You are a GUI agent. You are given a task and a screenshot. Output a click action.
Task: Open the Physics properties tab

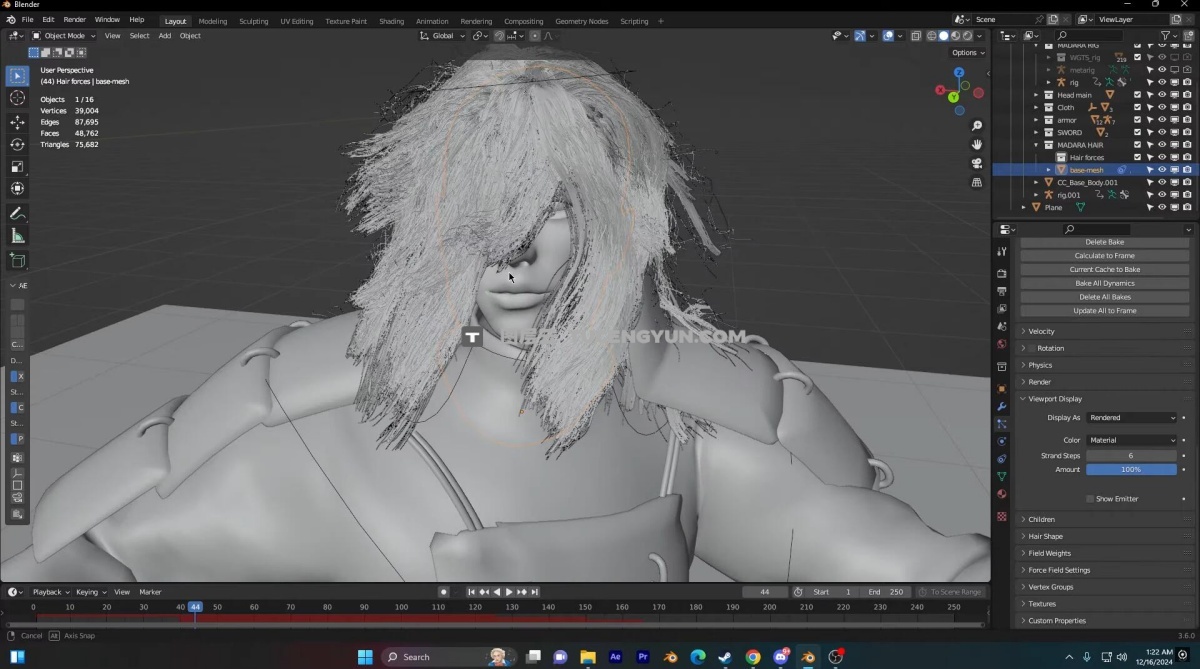pyautogui.click(x=1001, y=441)
